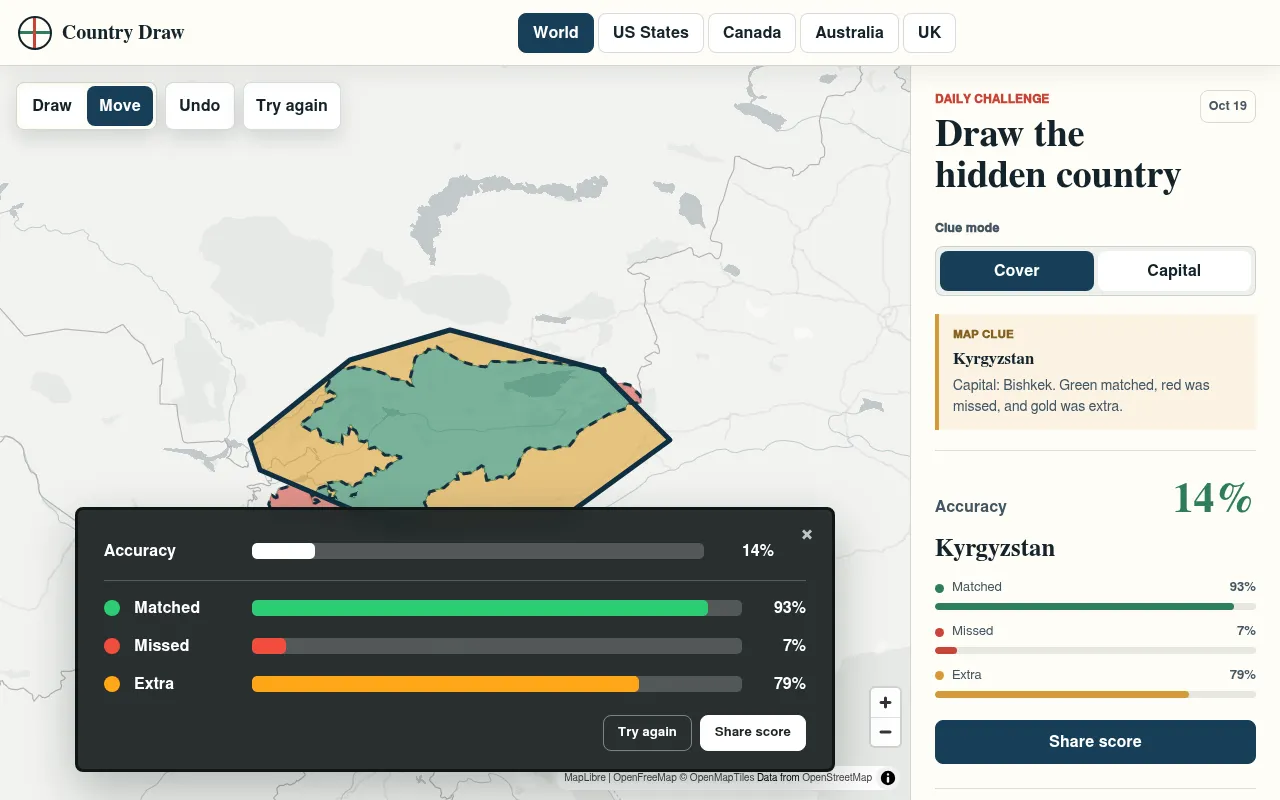Click Share score in the sidebar
Screen dimensions: 1280x800
[x=1095, y=742]
